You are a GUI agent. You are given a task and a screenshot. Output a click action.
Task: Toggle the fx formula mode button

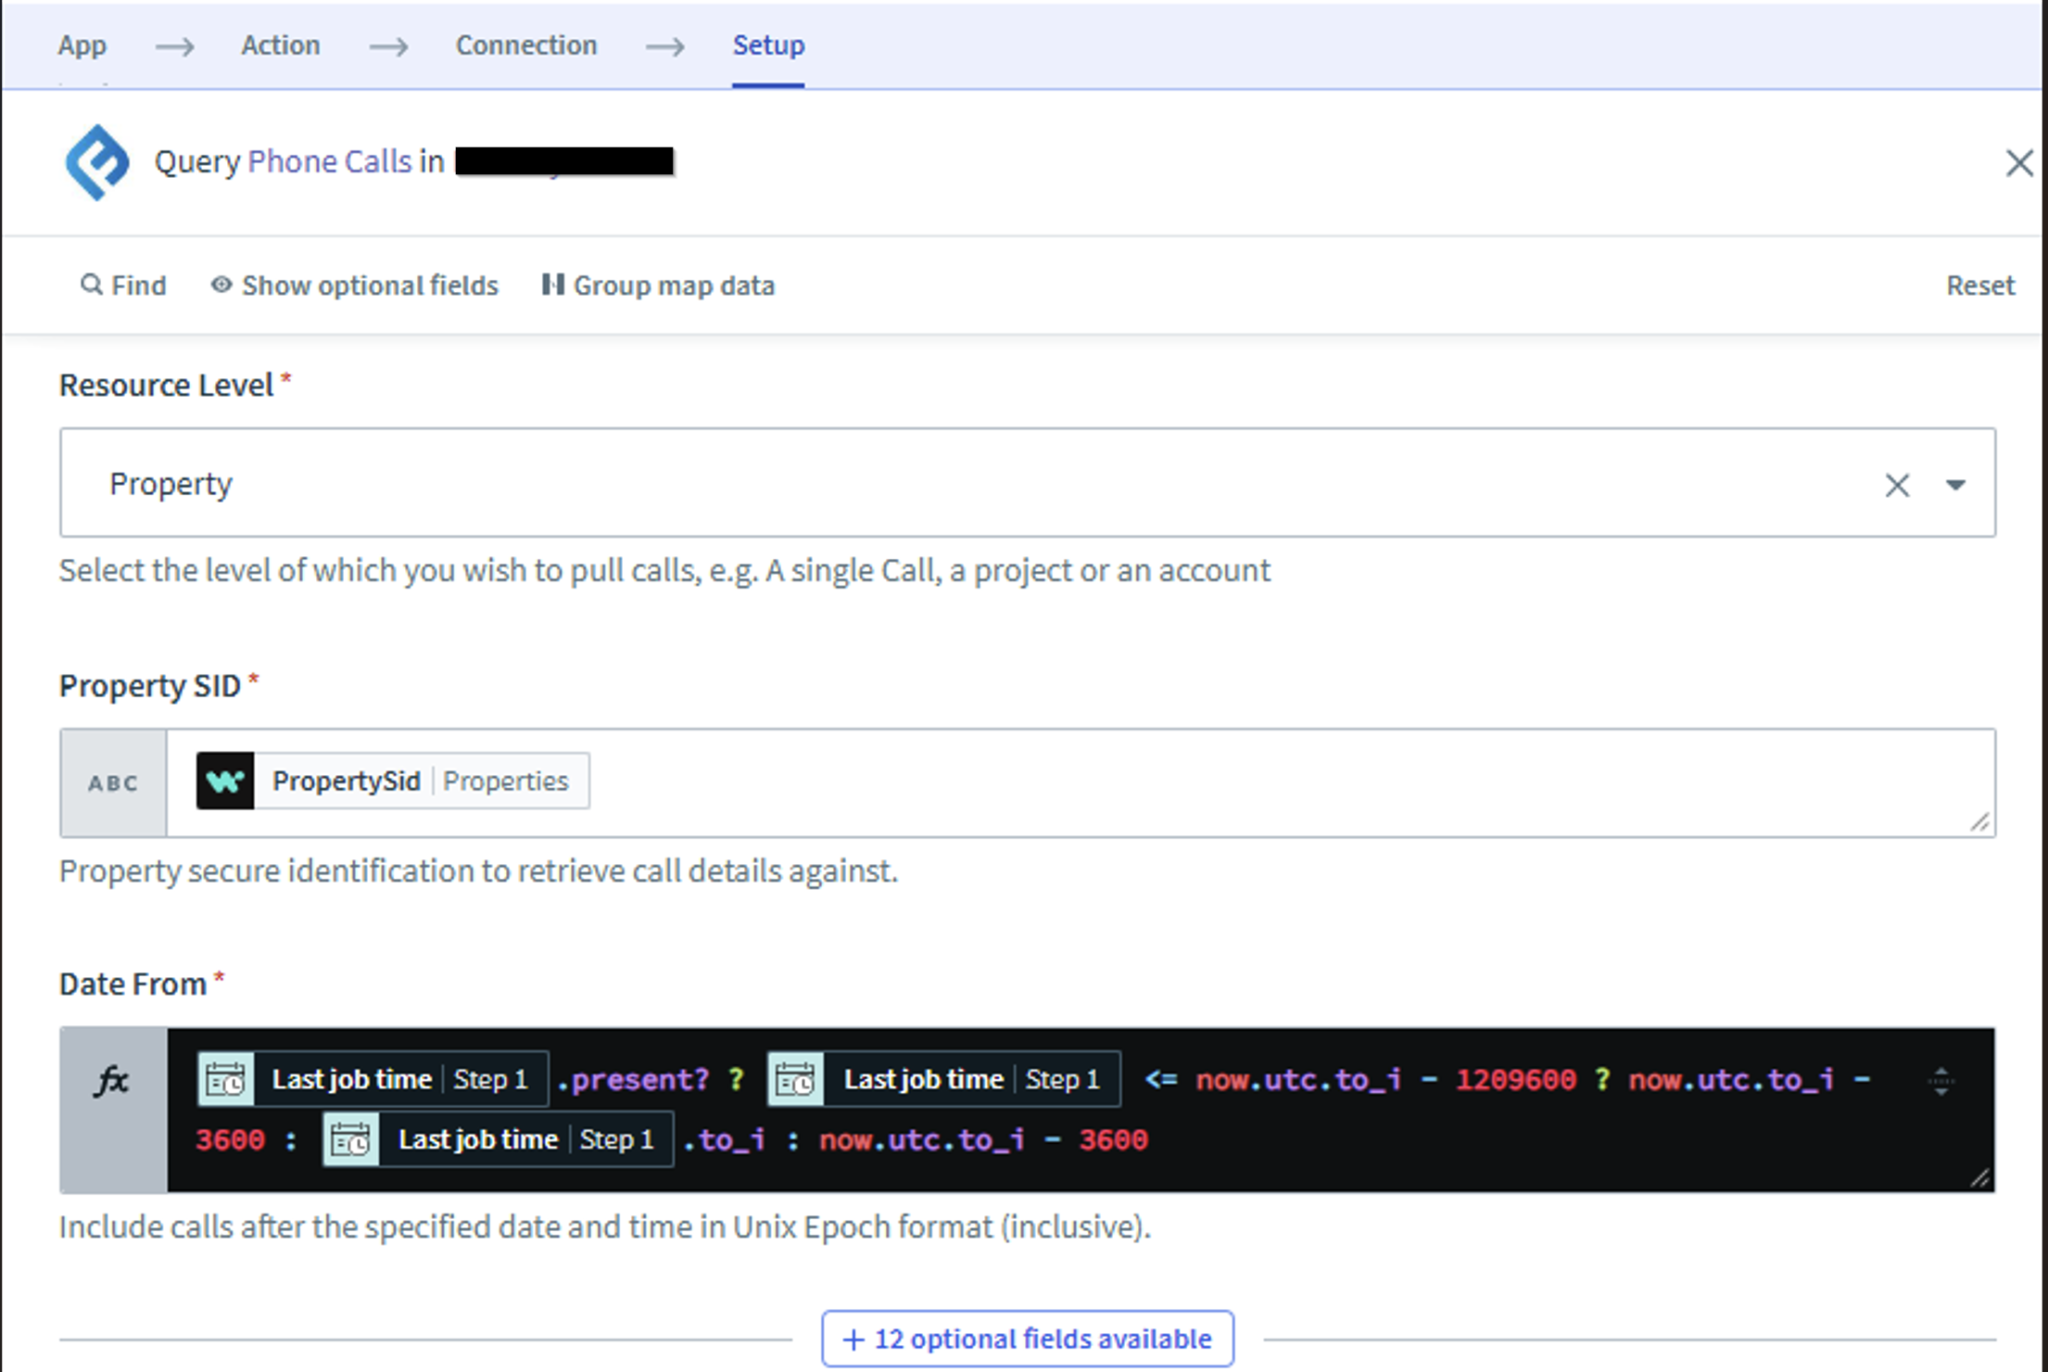click(113, 1110)
